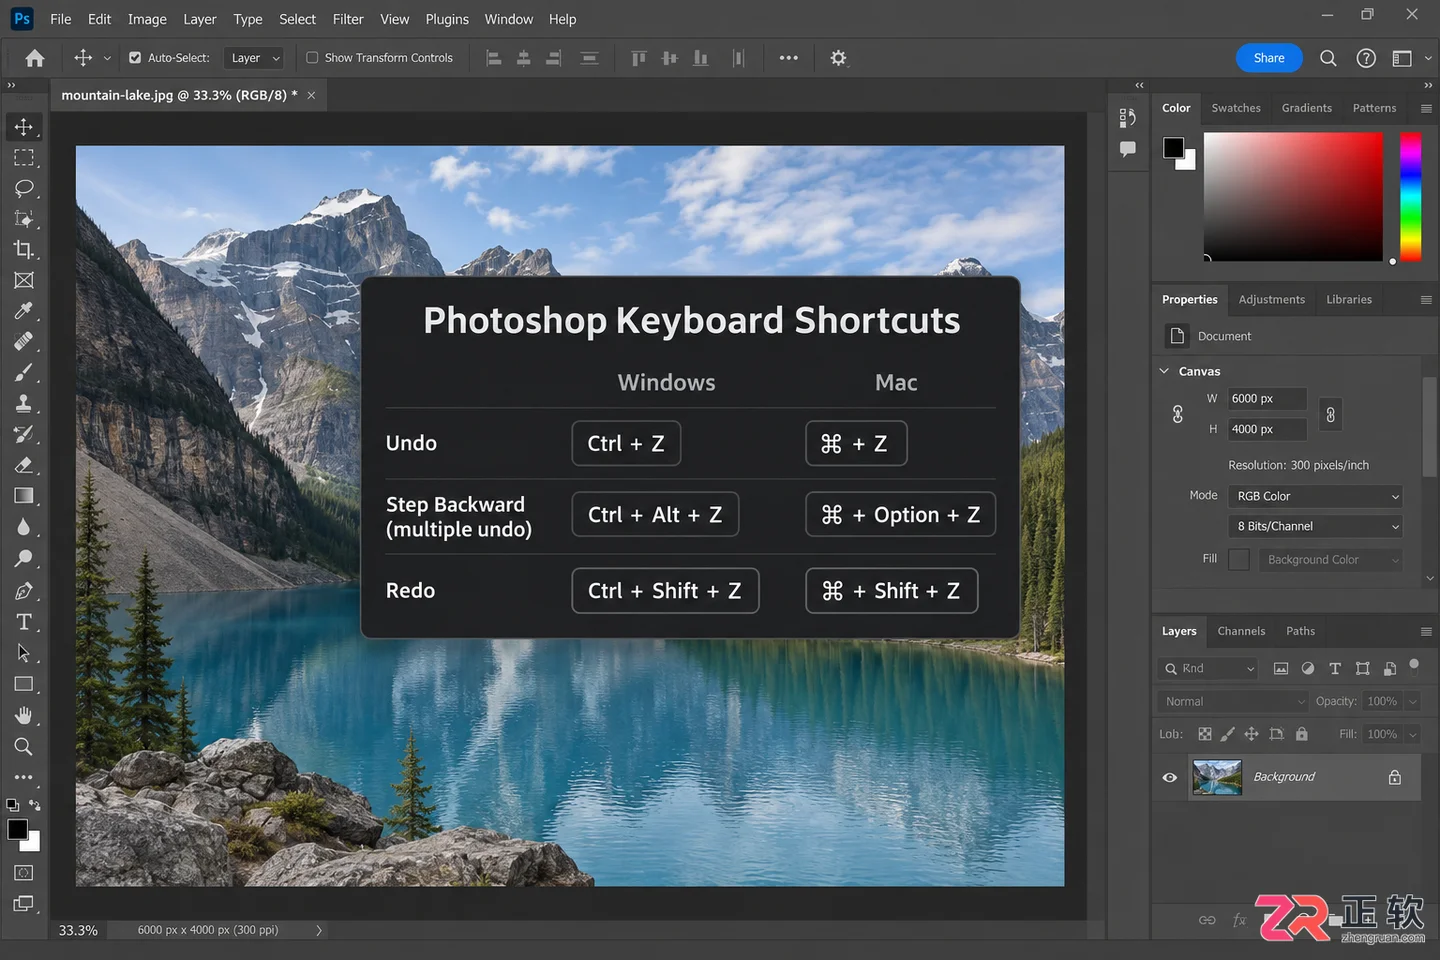Open the Normal blend mode dropdown
Screen dimensions: 1440x960
tap(1233, 702)
